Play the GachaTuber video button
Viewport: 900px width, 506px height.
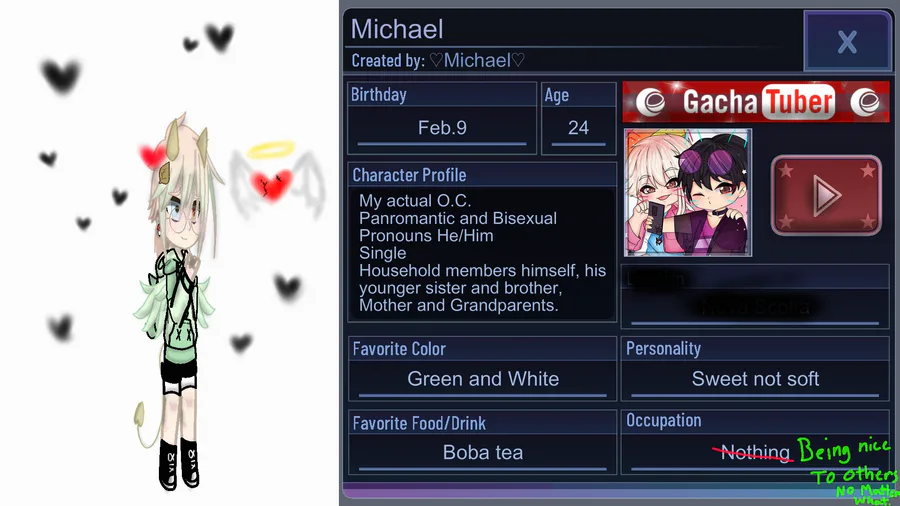pyautogui.click(x=826, y=195)
